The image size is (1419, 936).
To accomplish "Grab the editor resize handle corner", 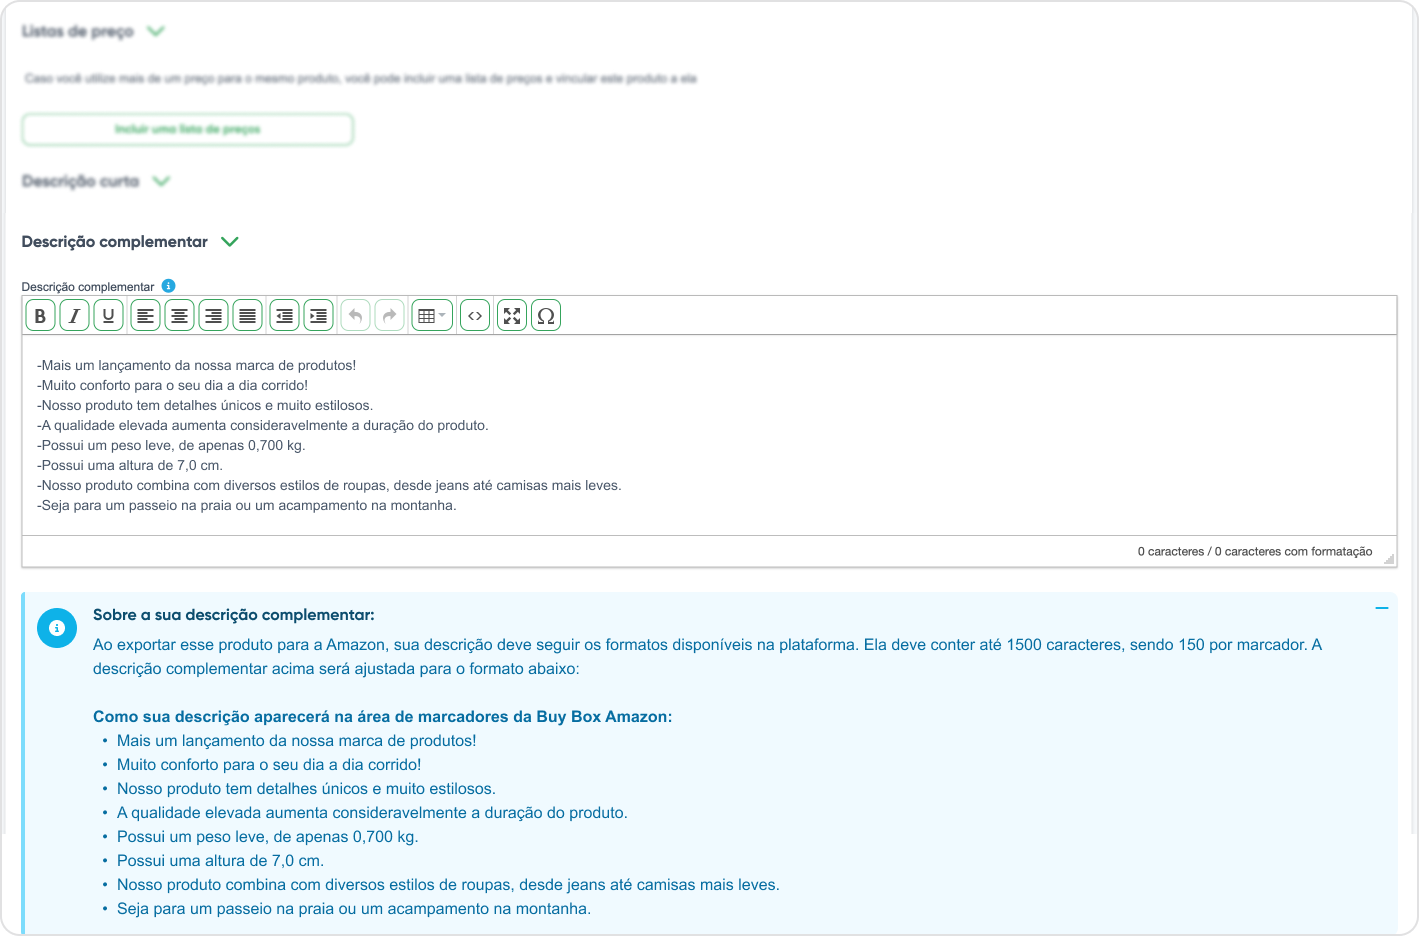I will click(1389, 559).
